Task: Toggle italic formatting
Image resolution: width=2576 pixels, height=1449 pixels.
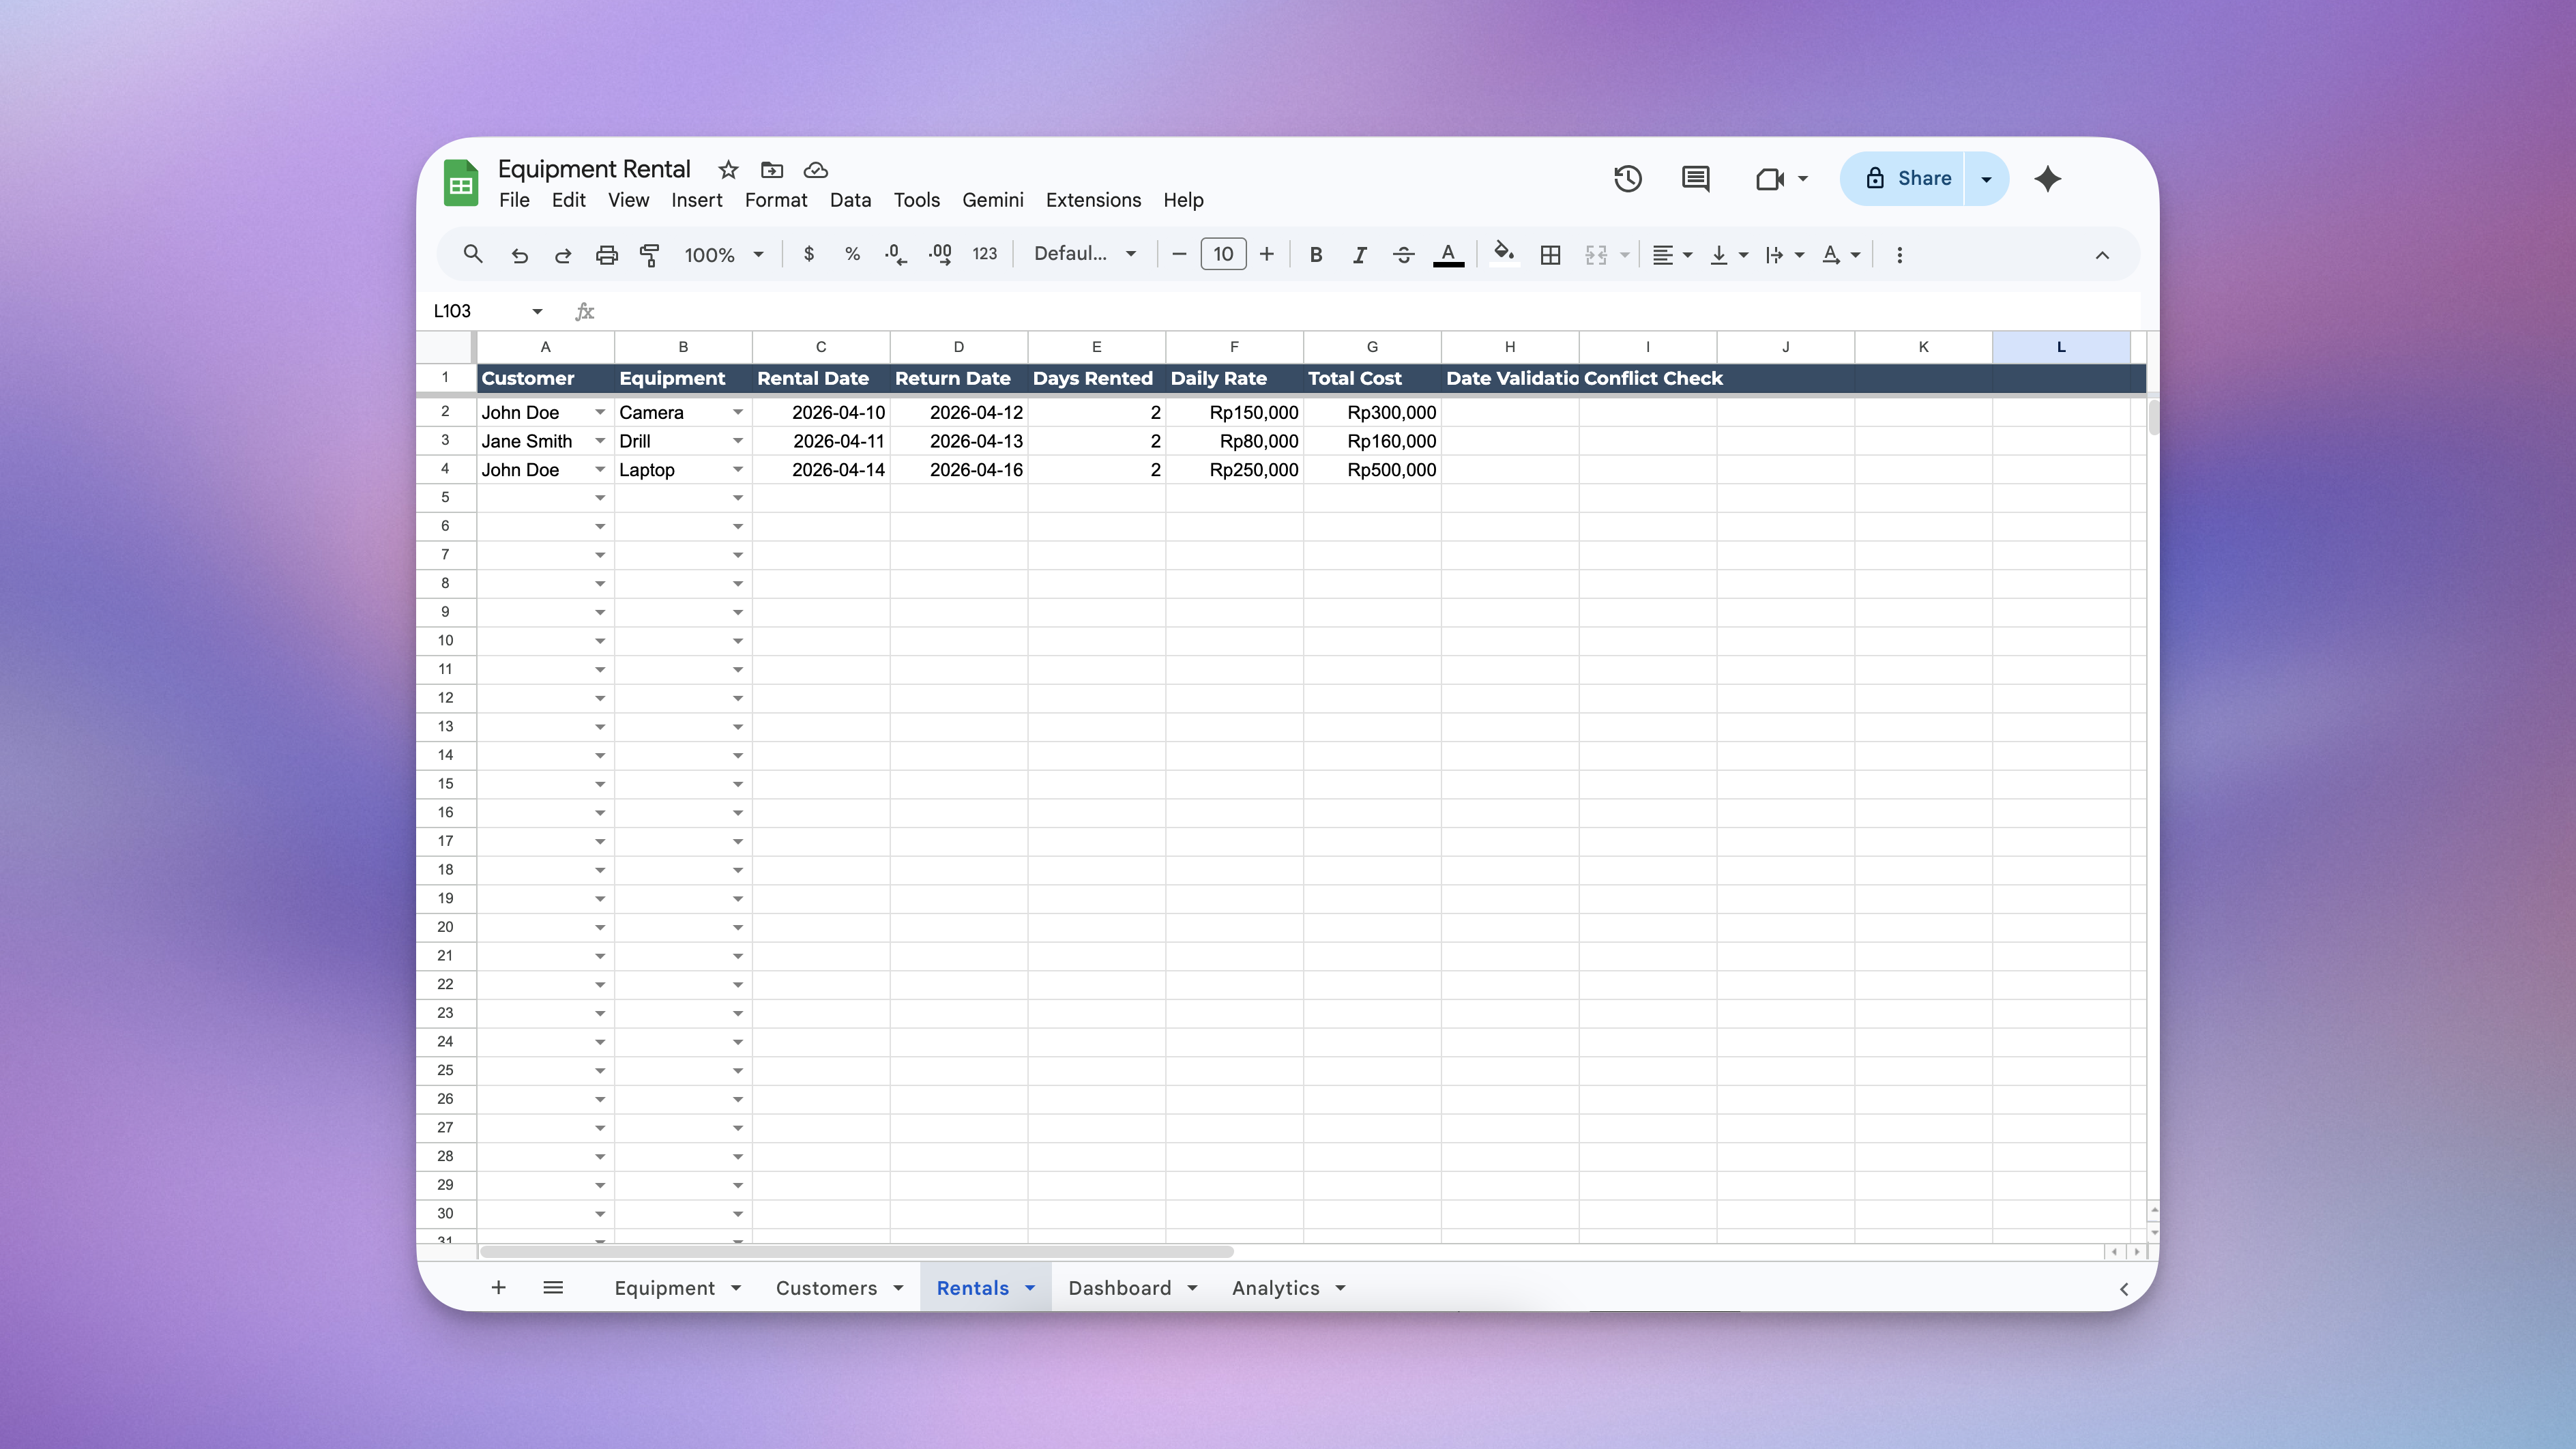Action: click(1359, 255)
